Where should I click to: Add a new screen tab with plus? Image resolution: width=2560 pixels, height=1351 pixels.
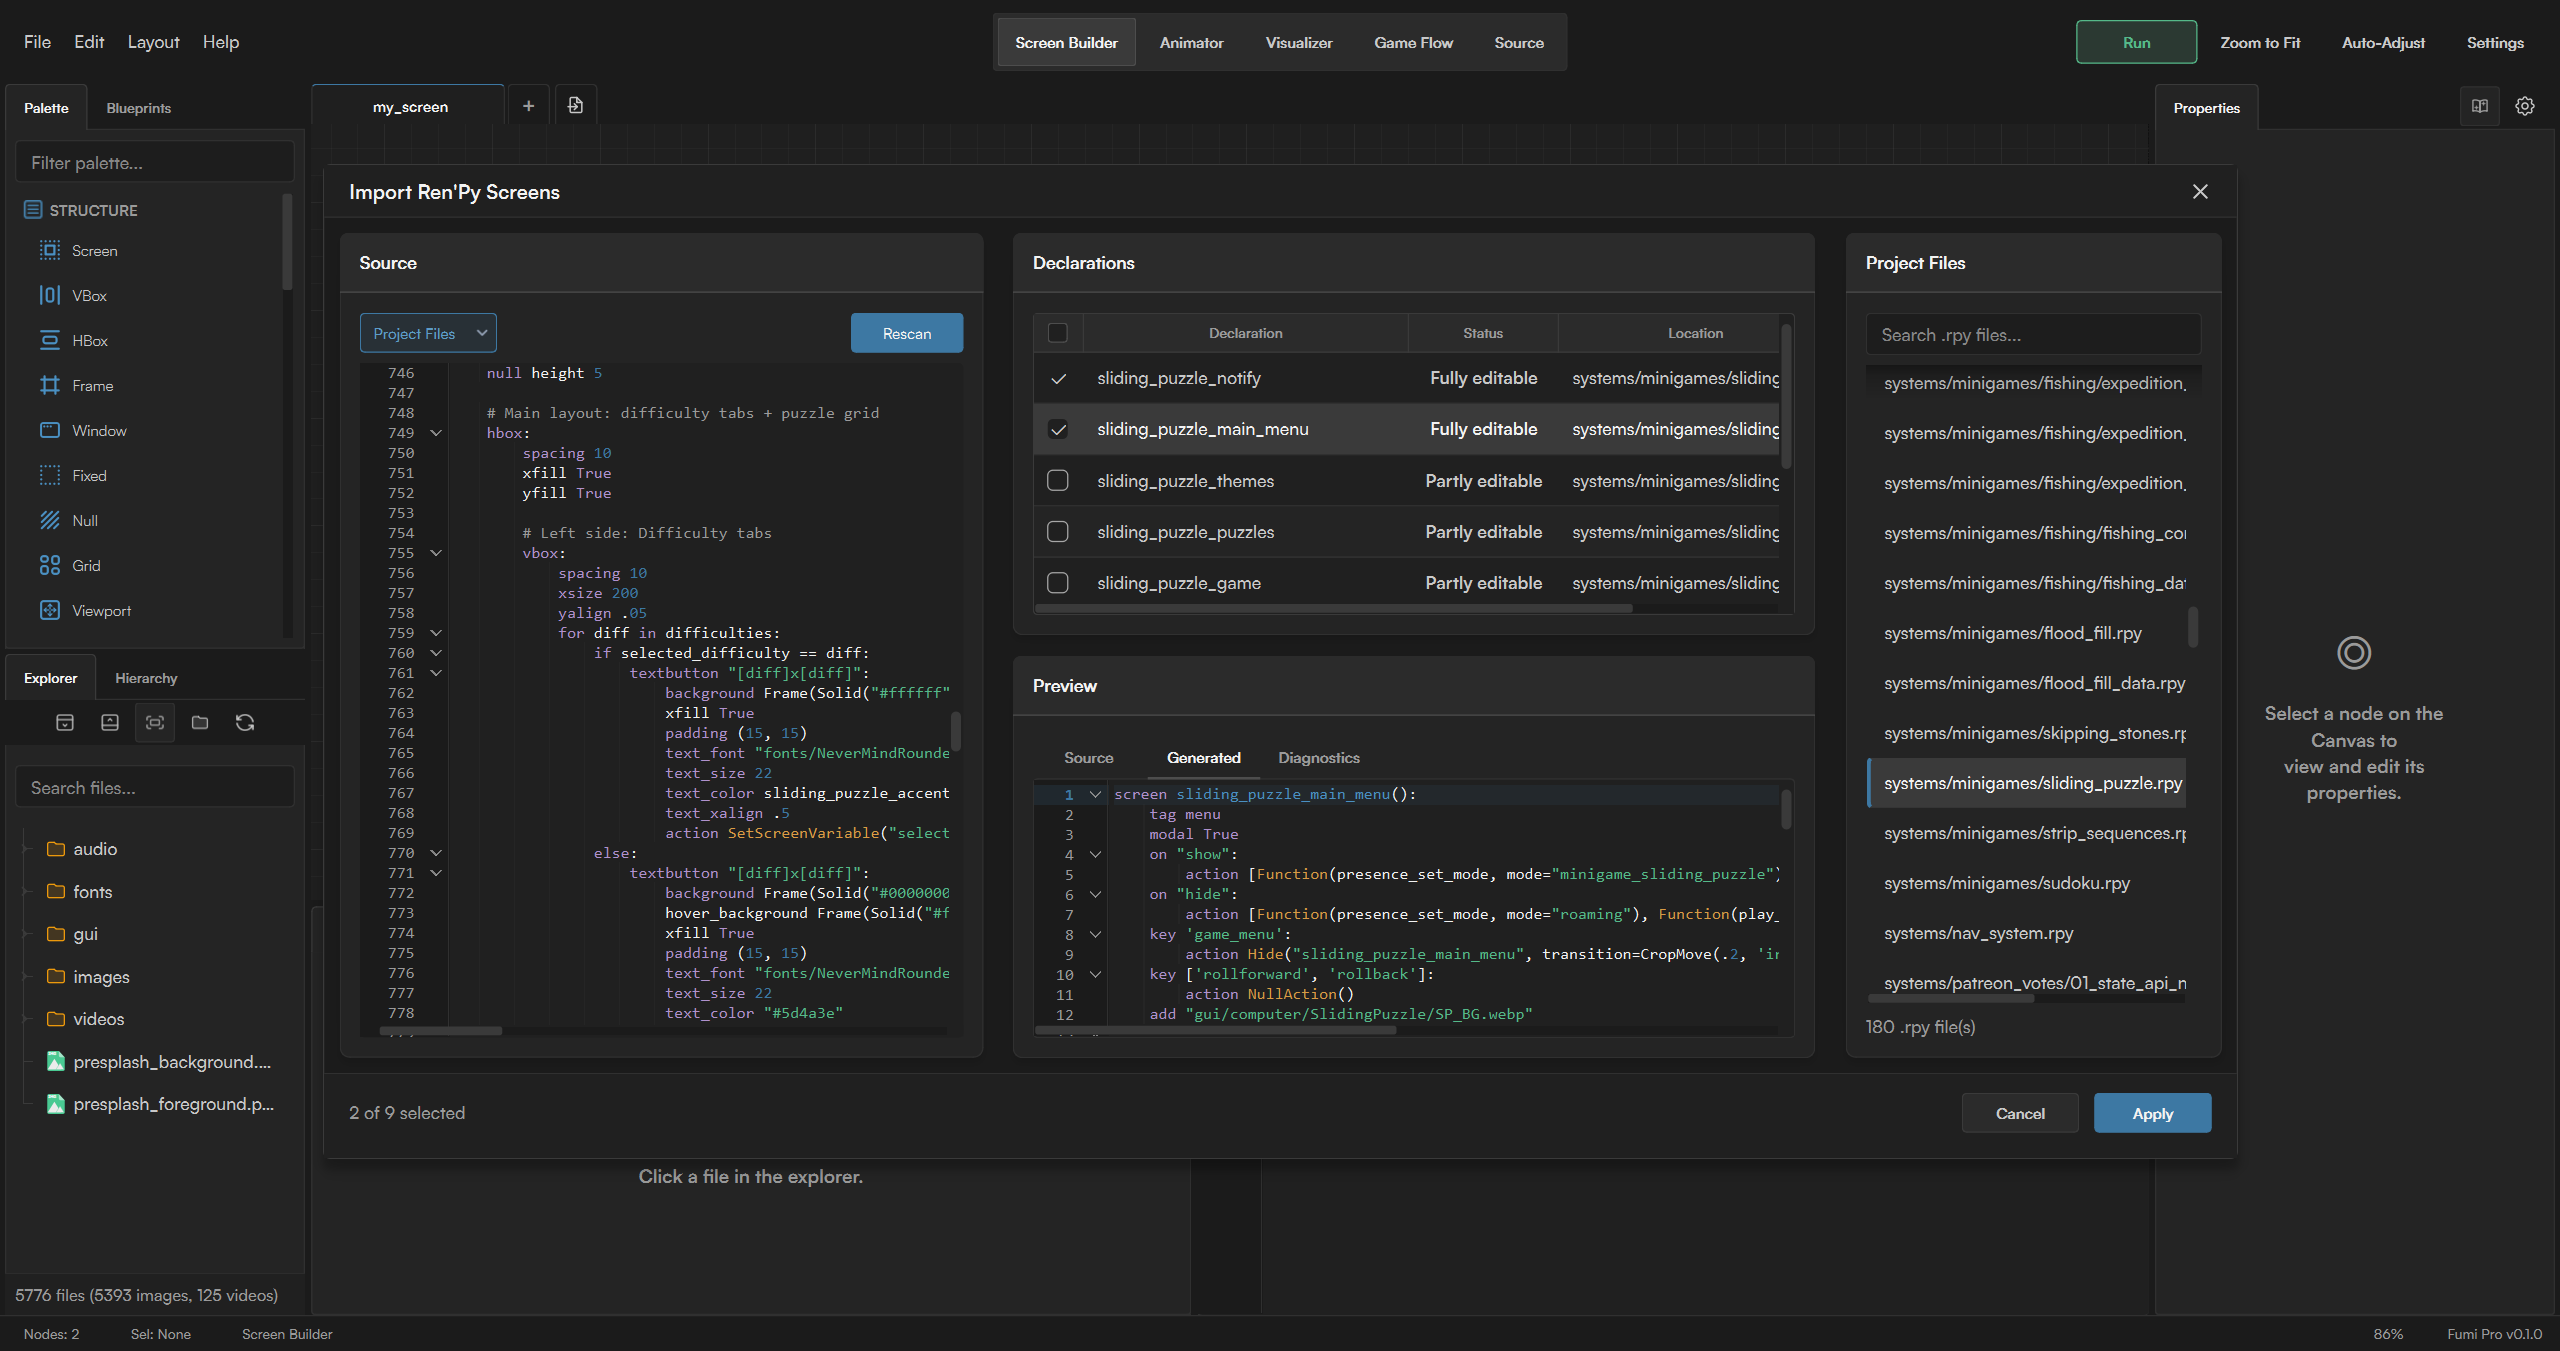point(528,106)
